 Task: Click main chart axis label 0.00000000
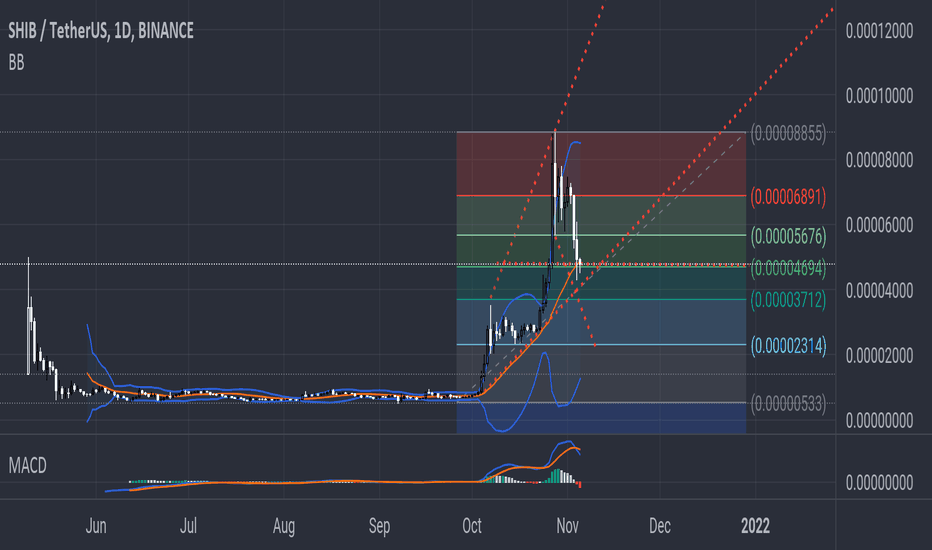coord(879,420)
